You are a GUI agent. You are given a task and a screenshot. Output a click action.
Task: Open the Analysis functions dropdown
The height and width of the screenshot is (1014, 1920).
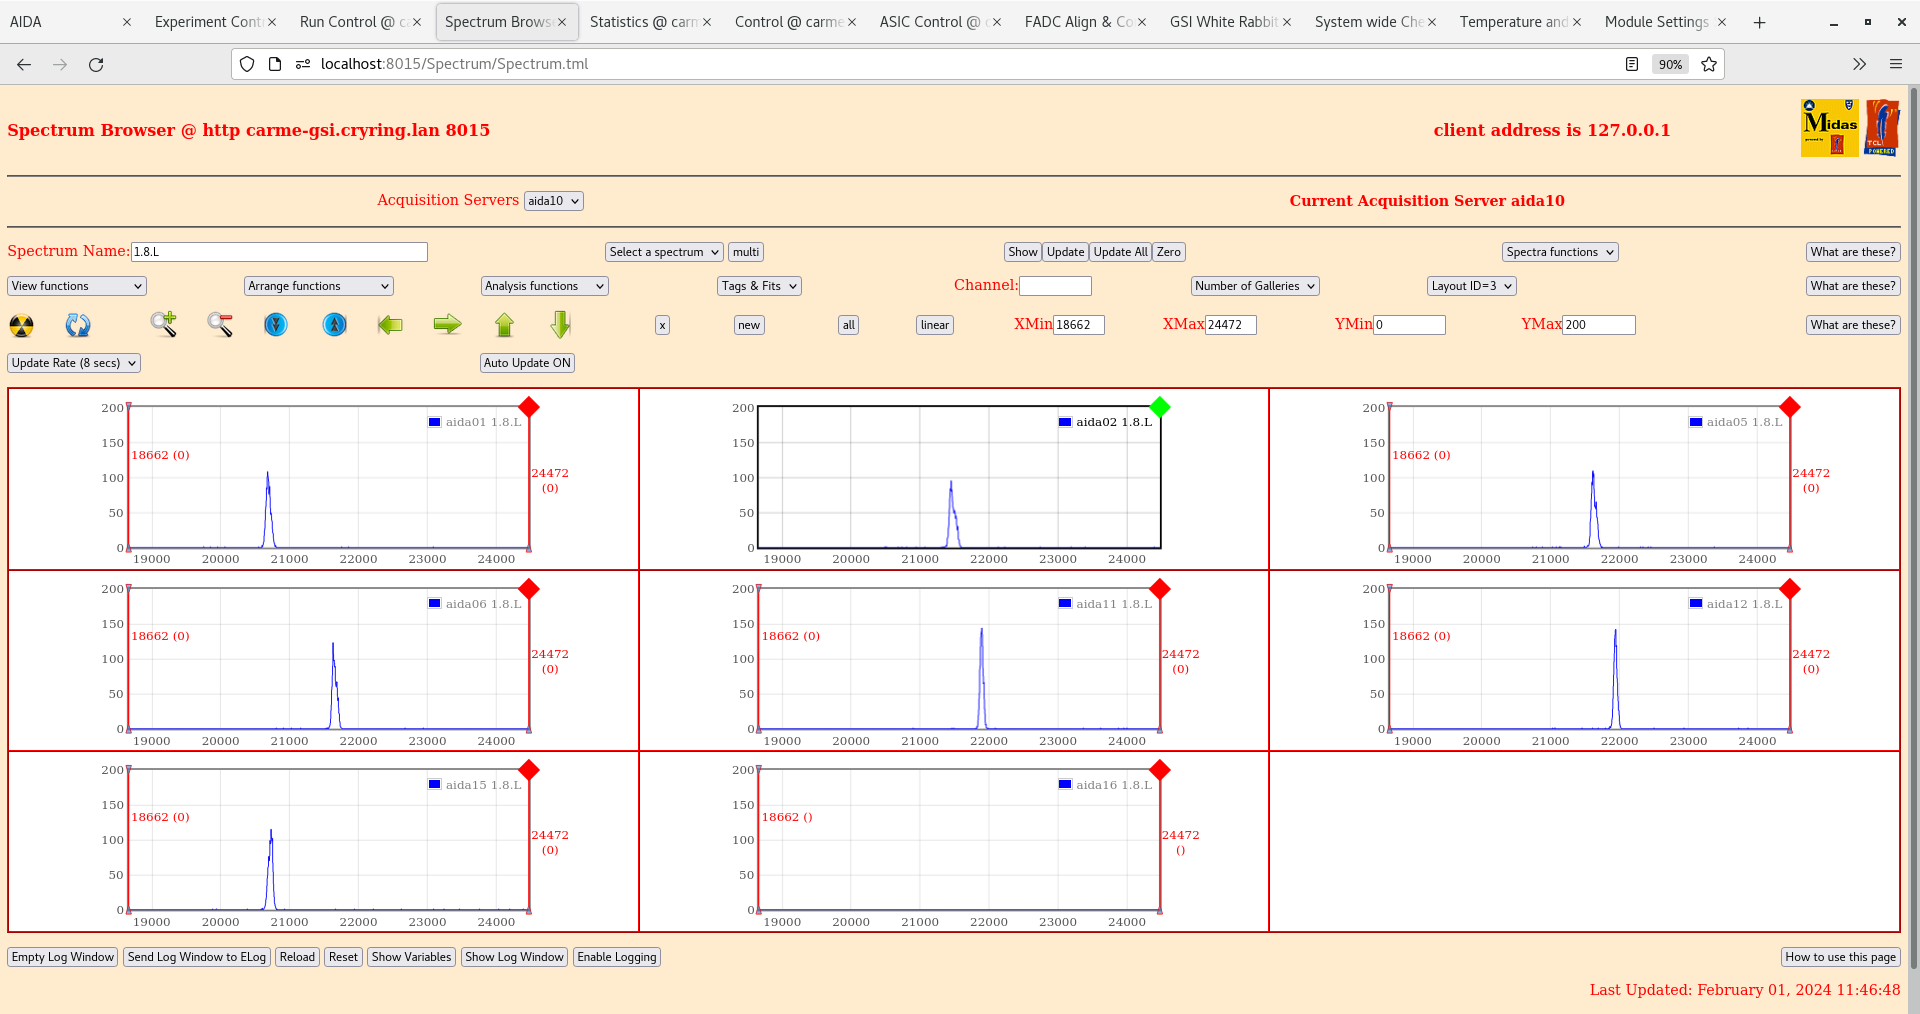click(x=543, y=286)
